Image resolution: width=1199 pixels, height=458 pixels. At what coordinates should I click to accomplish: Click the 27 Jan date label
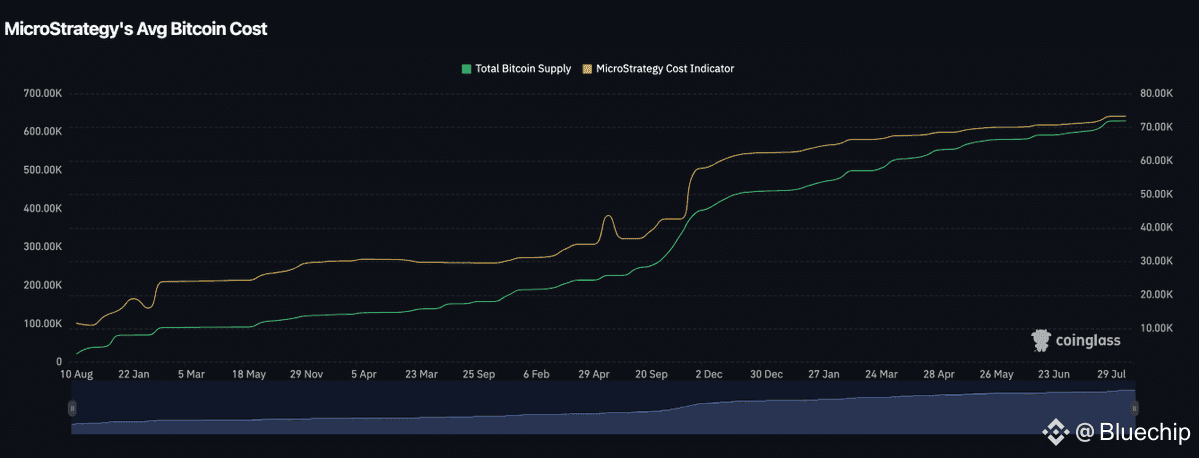coord(824,375)
